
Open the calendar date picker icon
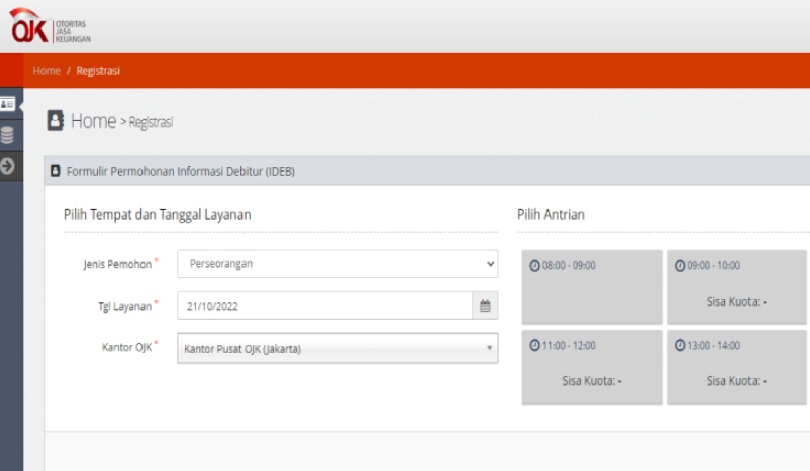[485, 306]
